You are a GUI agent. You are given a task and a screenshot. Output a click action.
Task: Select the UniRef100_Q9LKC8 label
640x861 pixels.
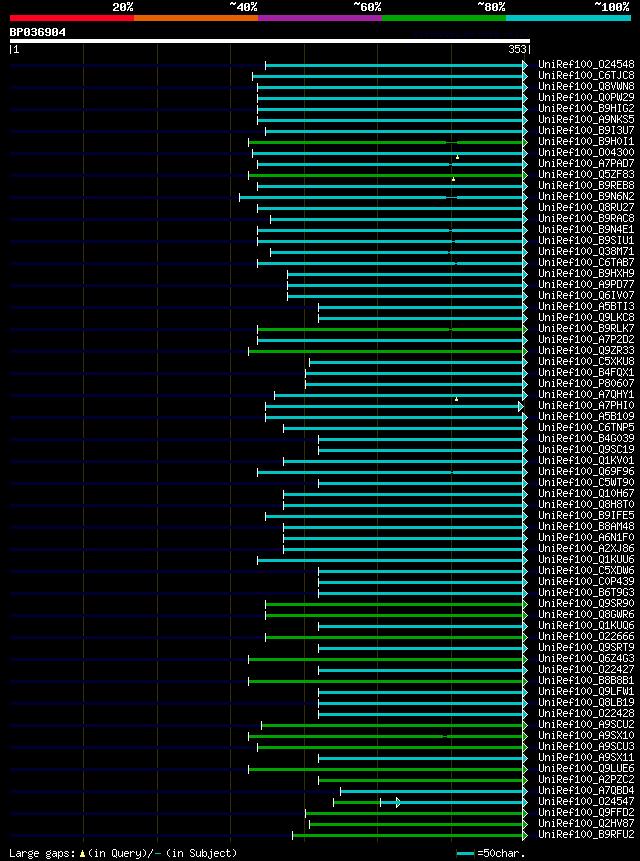586,317
